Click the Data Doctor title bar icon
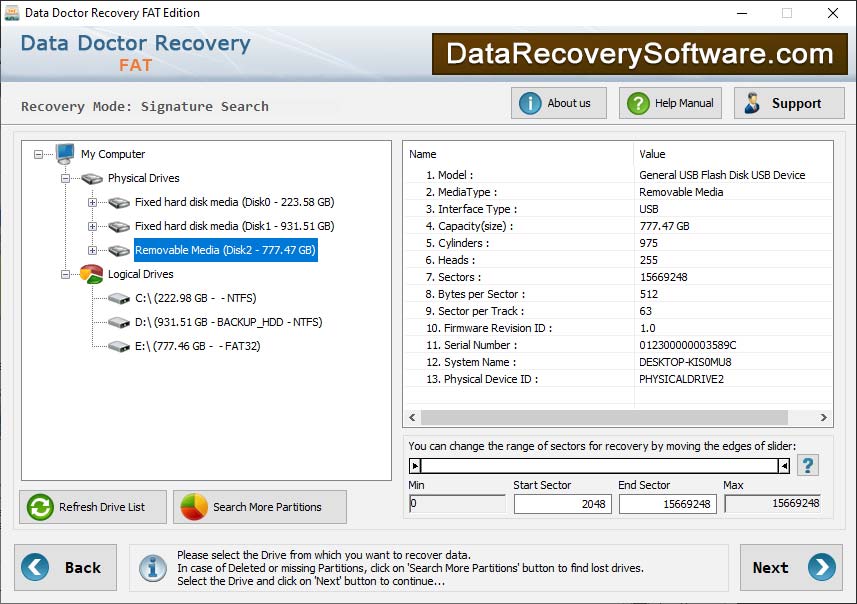Screen dimensions: 857x604 coord(11,12)
